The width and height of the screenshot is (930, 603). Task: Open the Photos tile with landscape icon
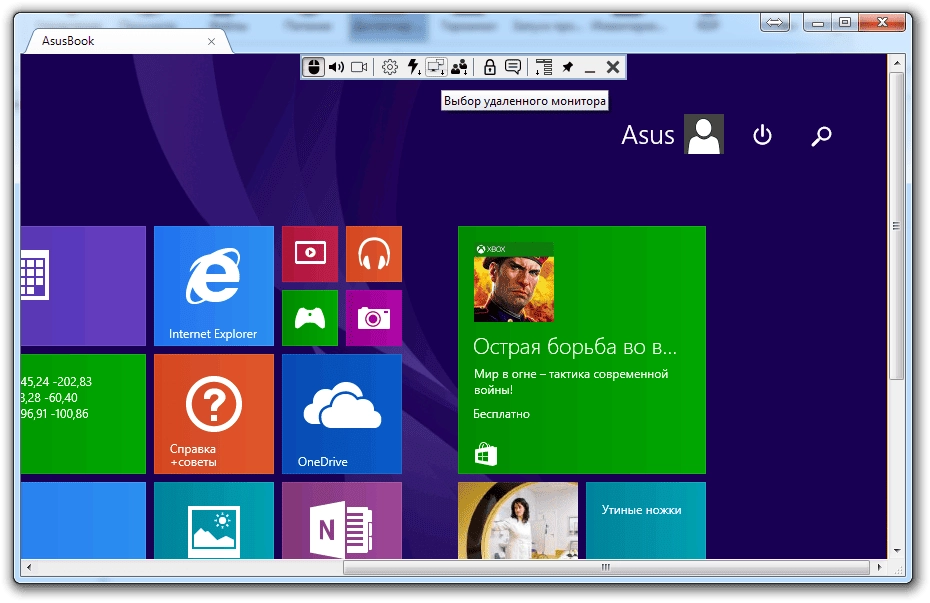[214, 520]
